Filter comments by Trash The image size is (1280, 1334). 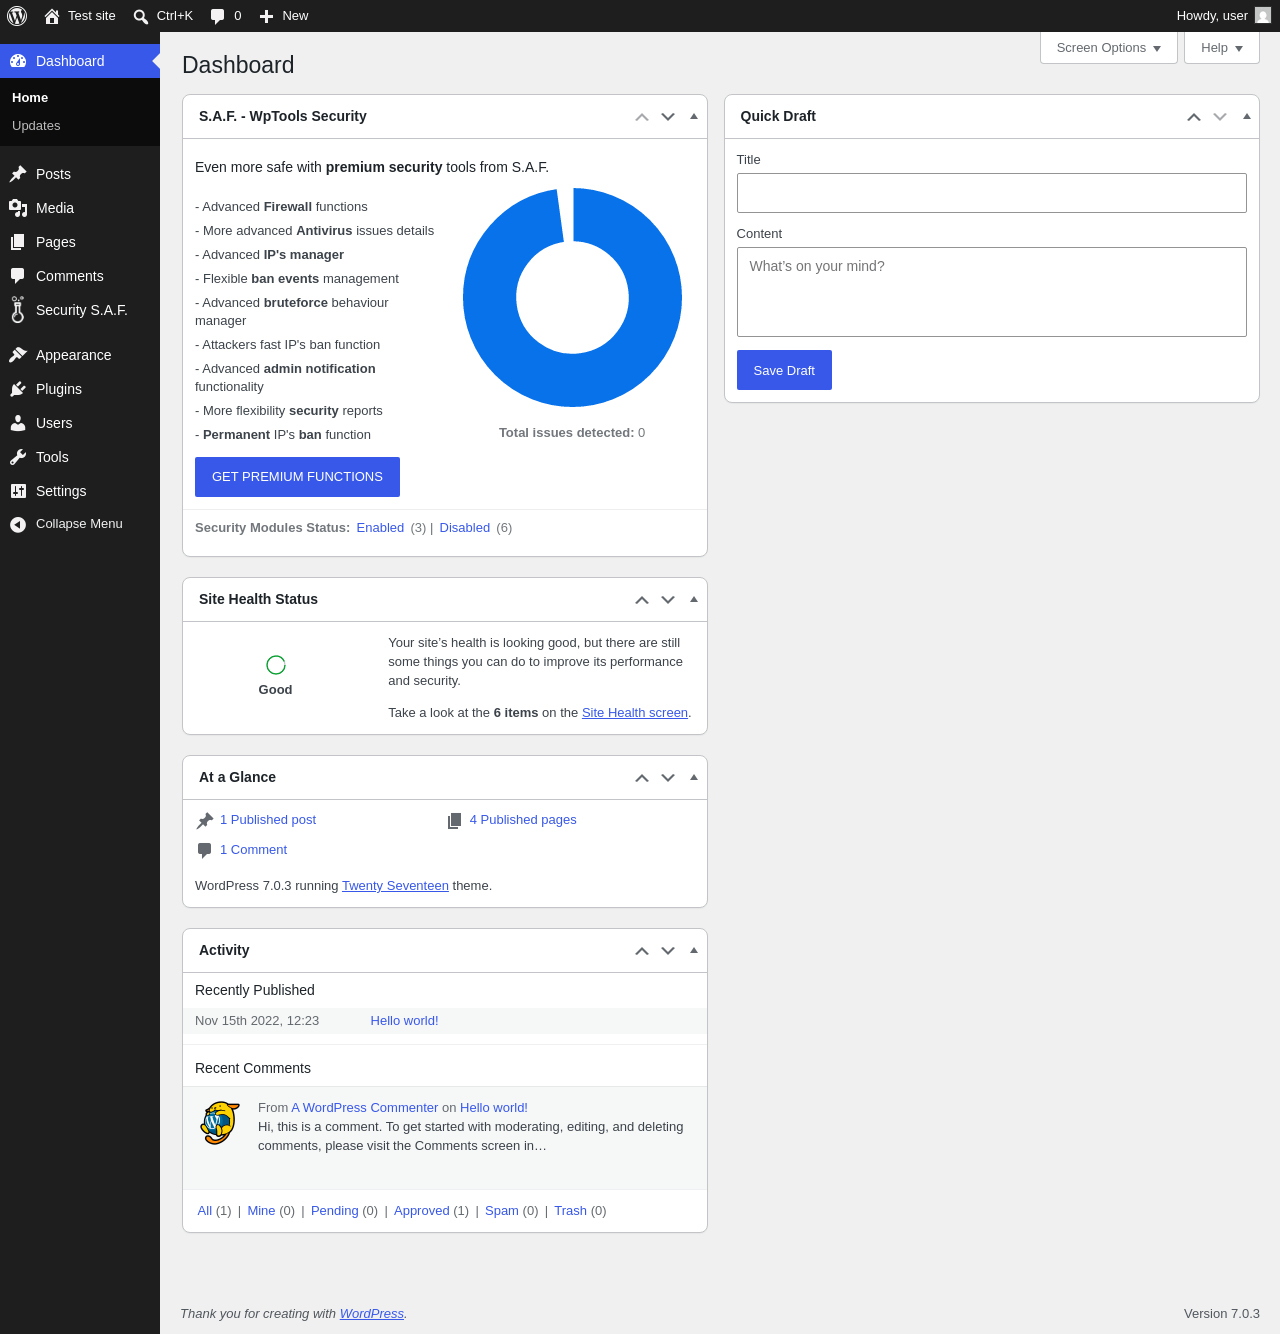(x=570, y=1211)
